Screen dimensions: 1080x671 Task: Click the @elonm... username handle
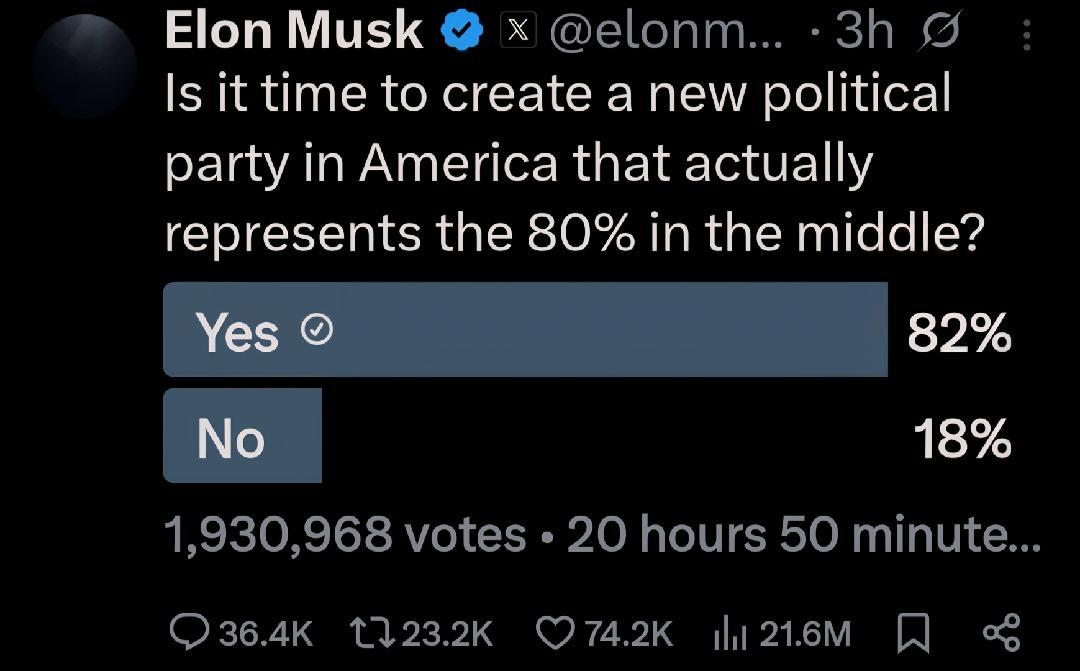[x=668, y=32]
